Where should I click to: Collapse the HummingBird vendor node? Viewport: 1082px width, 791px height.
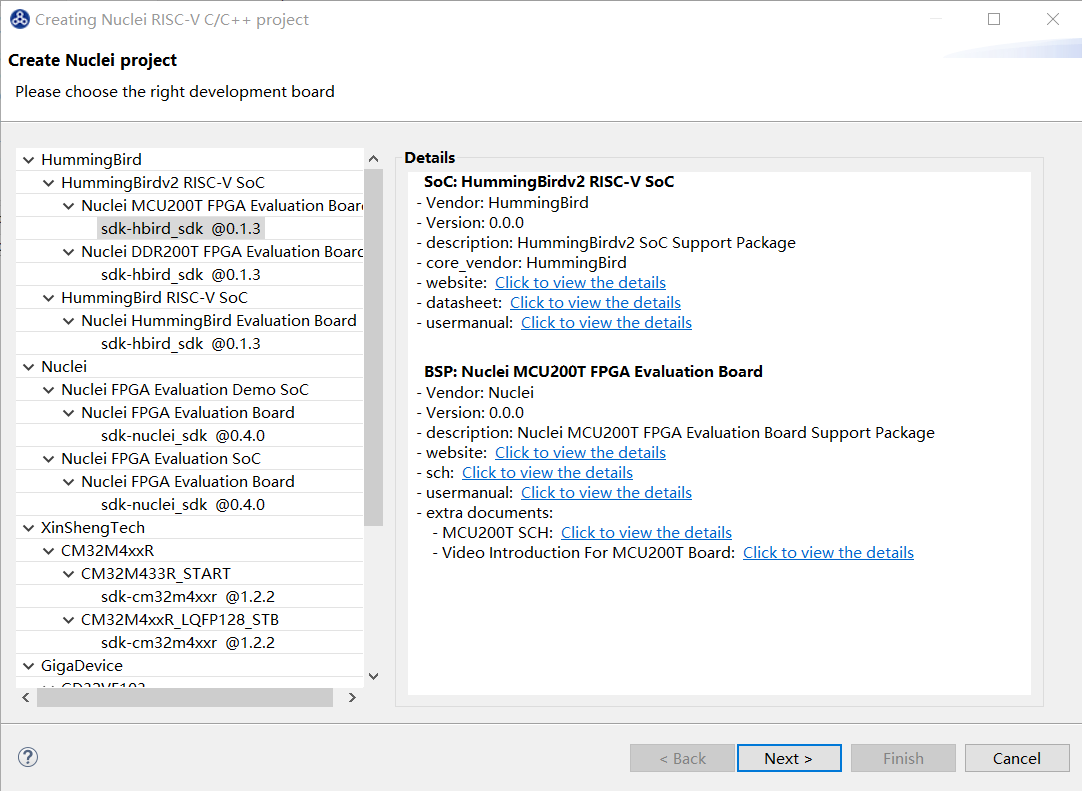point(28,160)
